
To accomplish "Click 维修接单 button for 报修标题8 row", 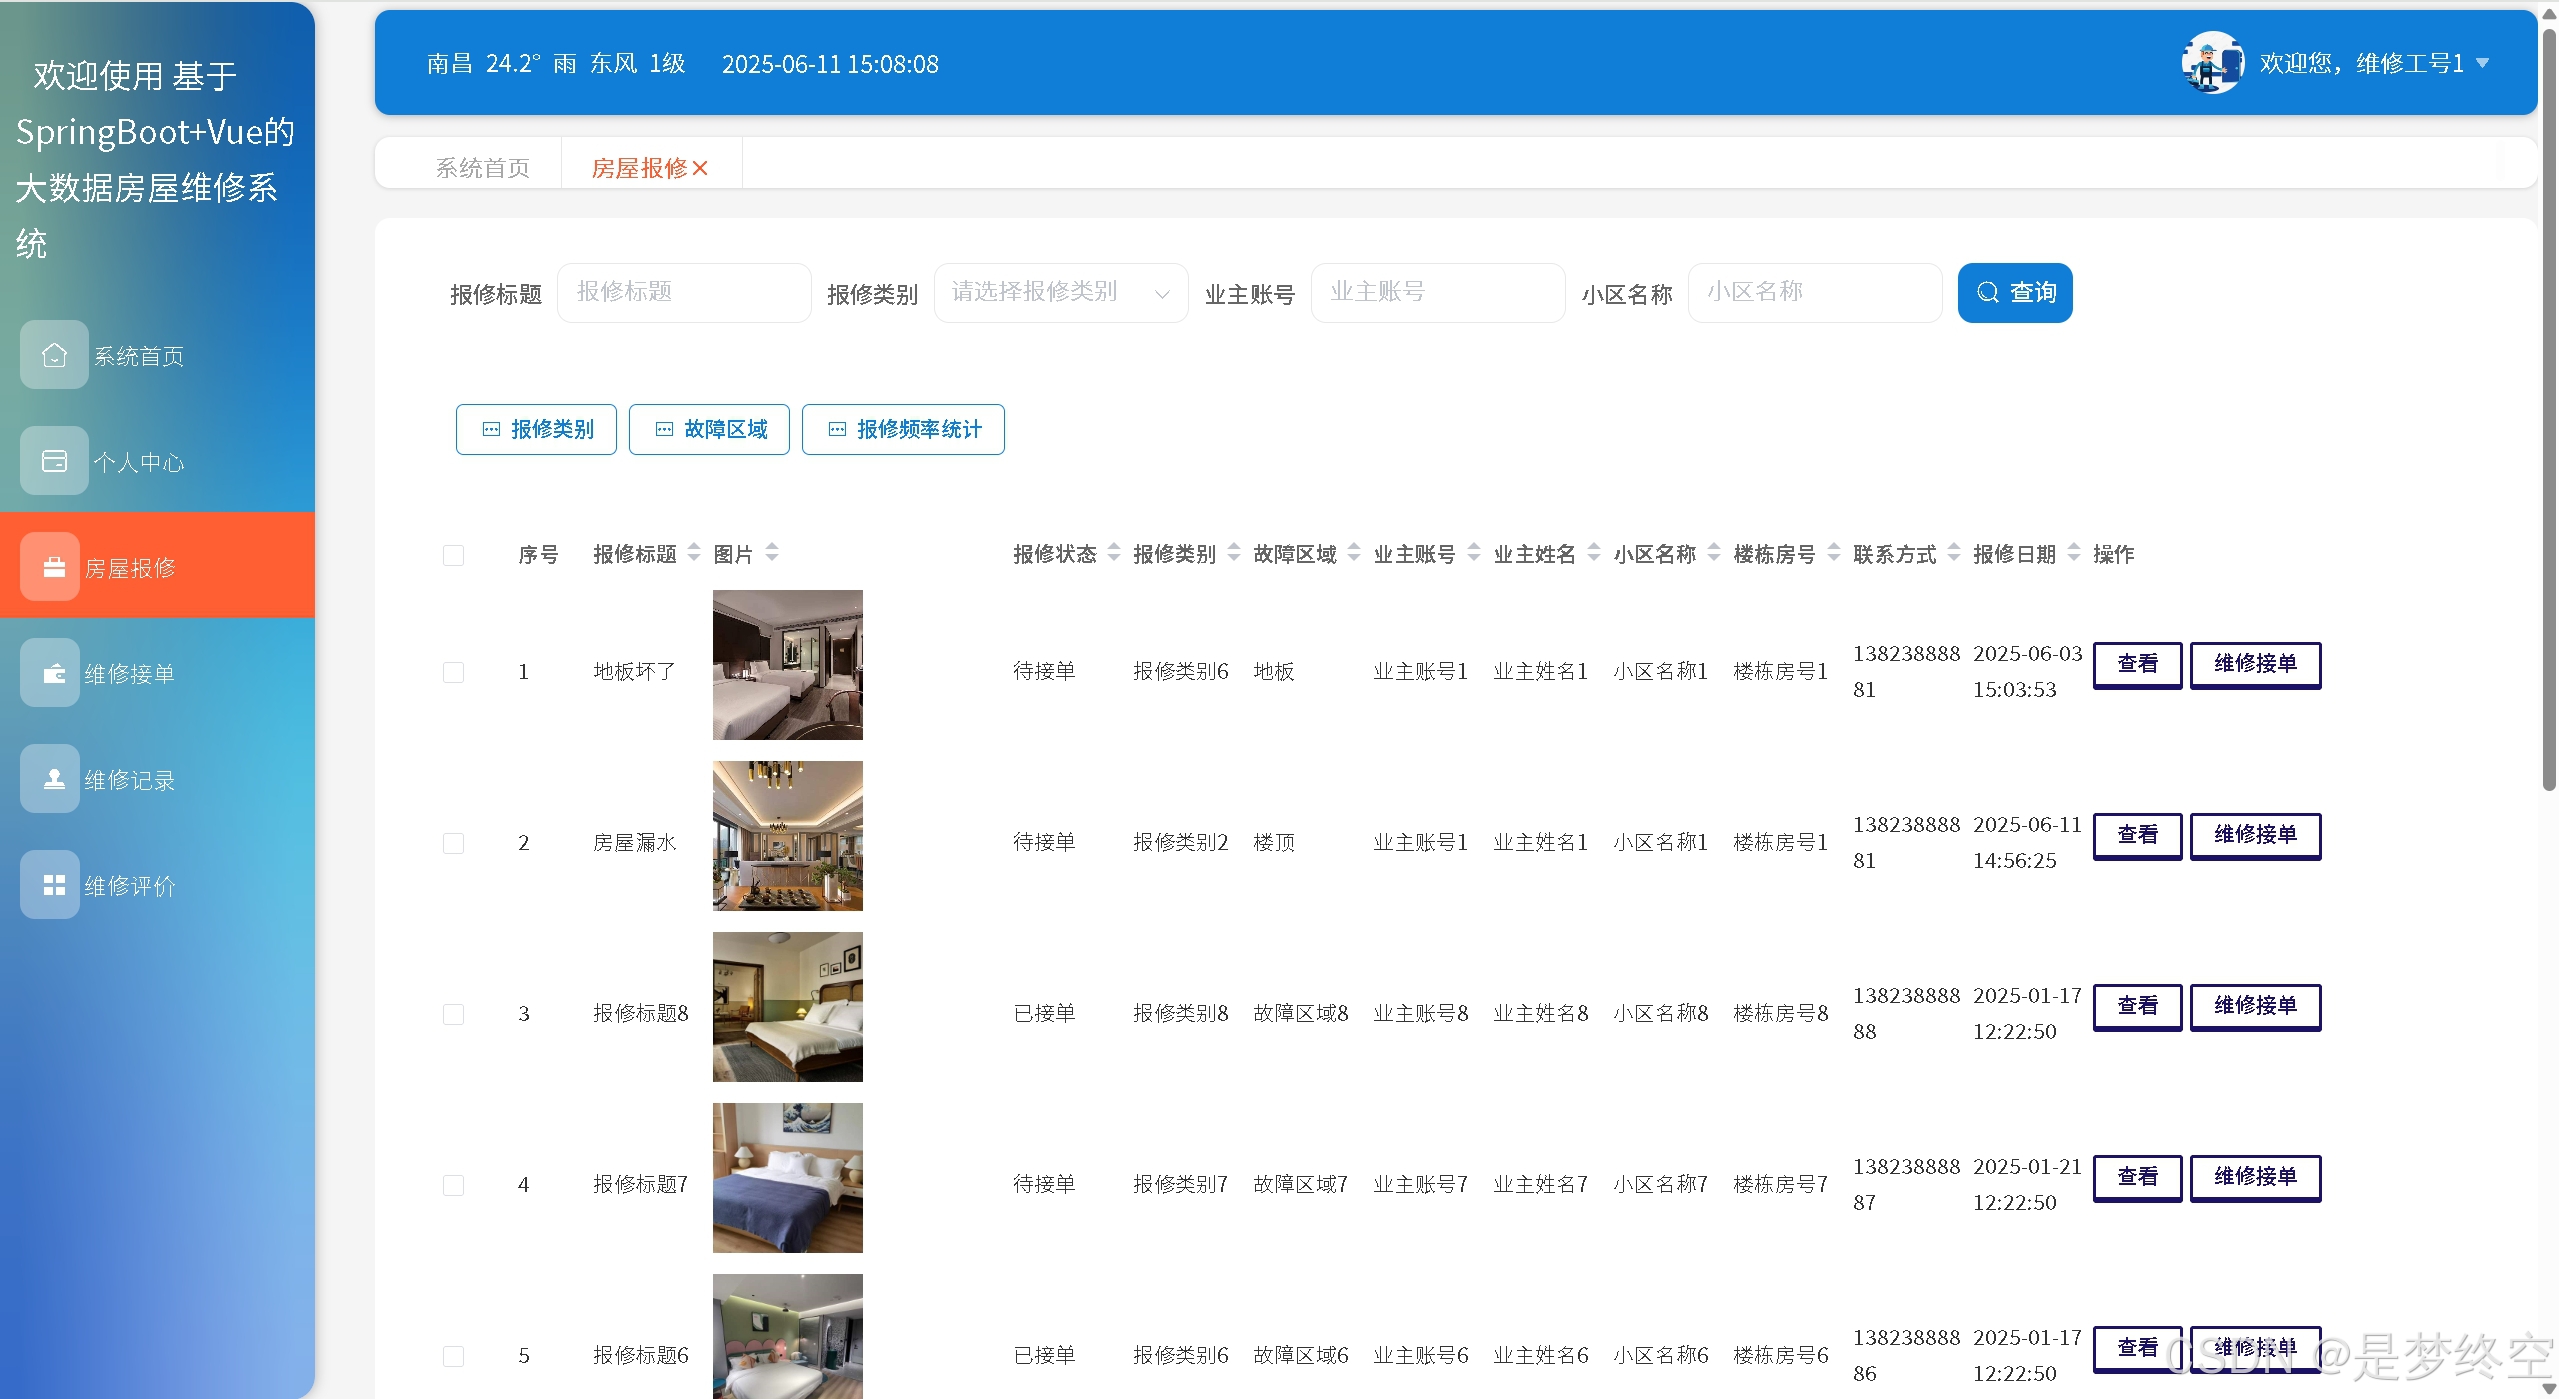I will point(2254,1006).
